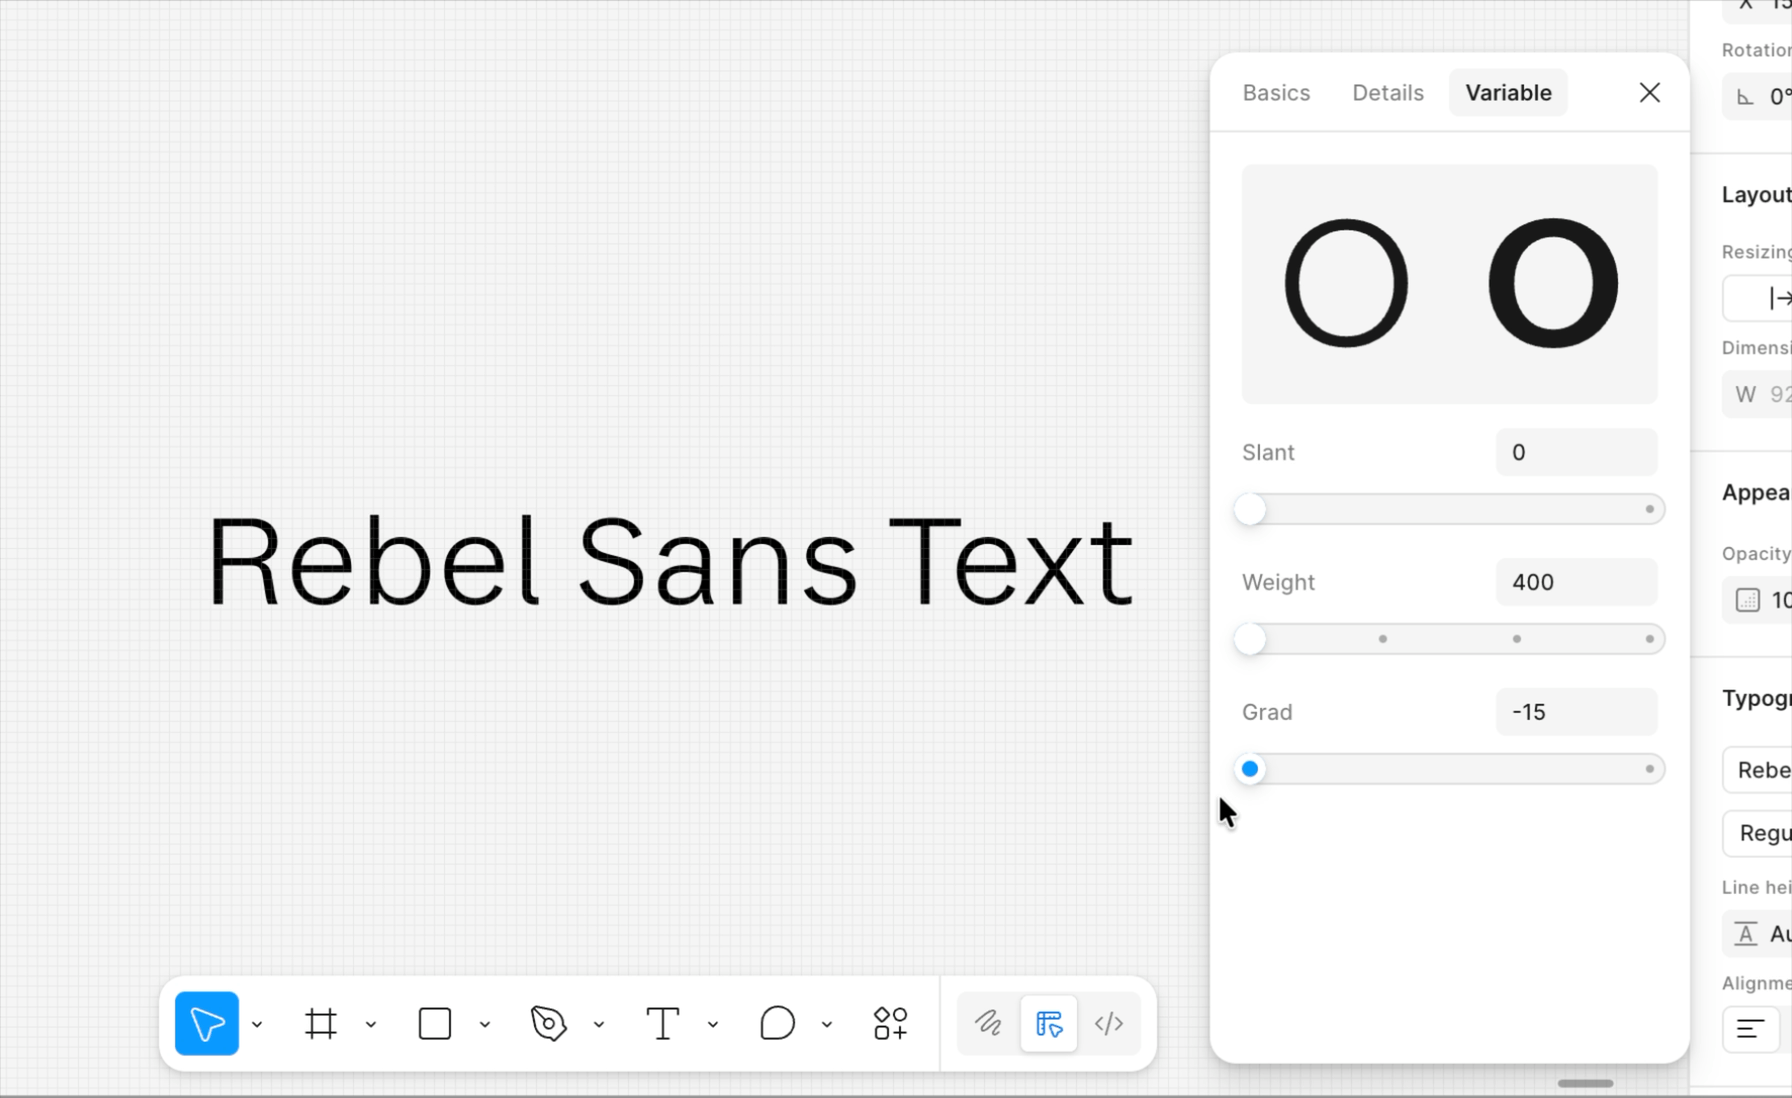This screenshot has width=1792, height=1098.
Task: Select the Frame tool
Action: pyautogui.click(x=321, y=1023)
